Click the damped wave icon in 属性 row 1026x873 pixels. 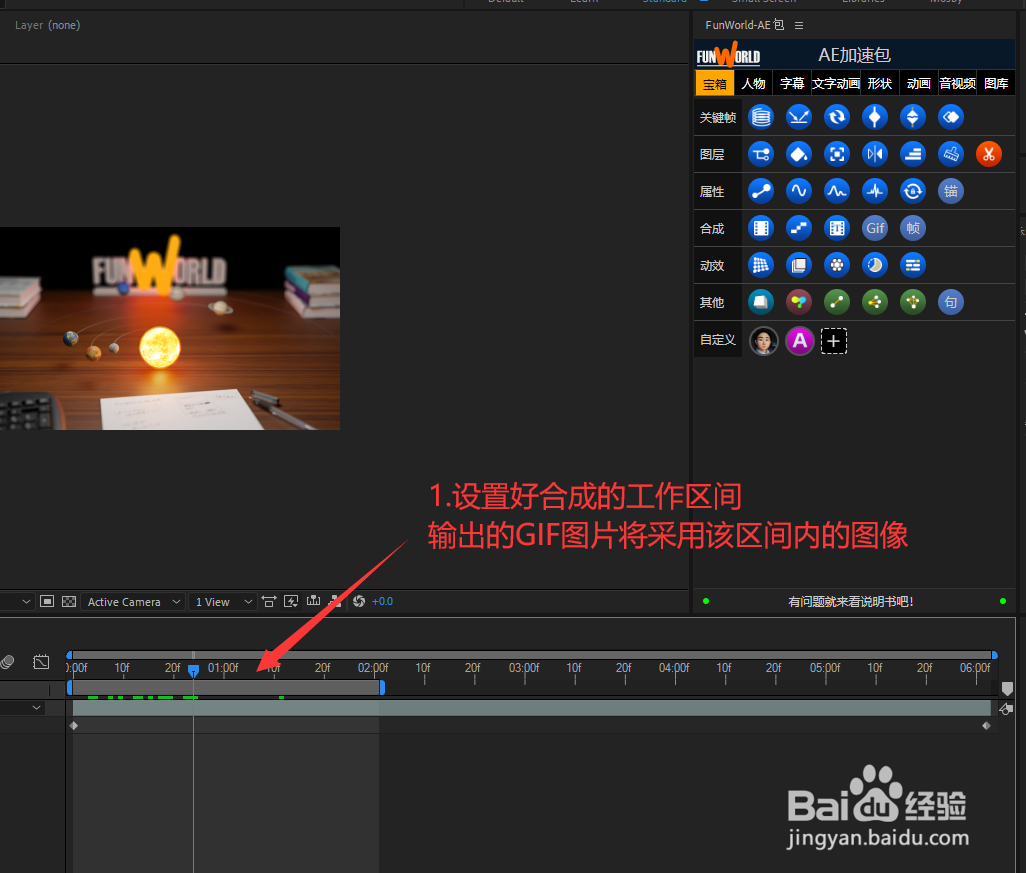coord(836,191)
